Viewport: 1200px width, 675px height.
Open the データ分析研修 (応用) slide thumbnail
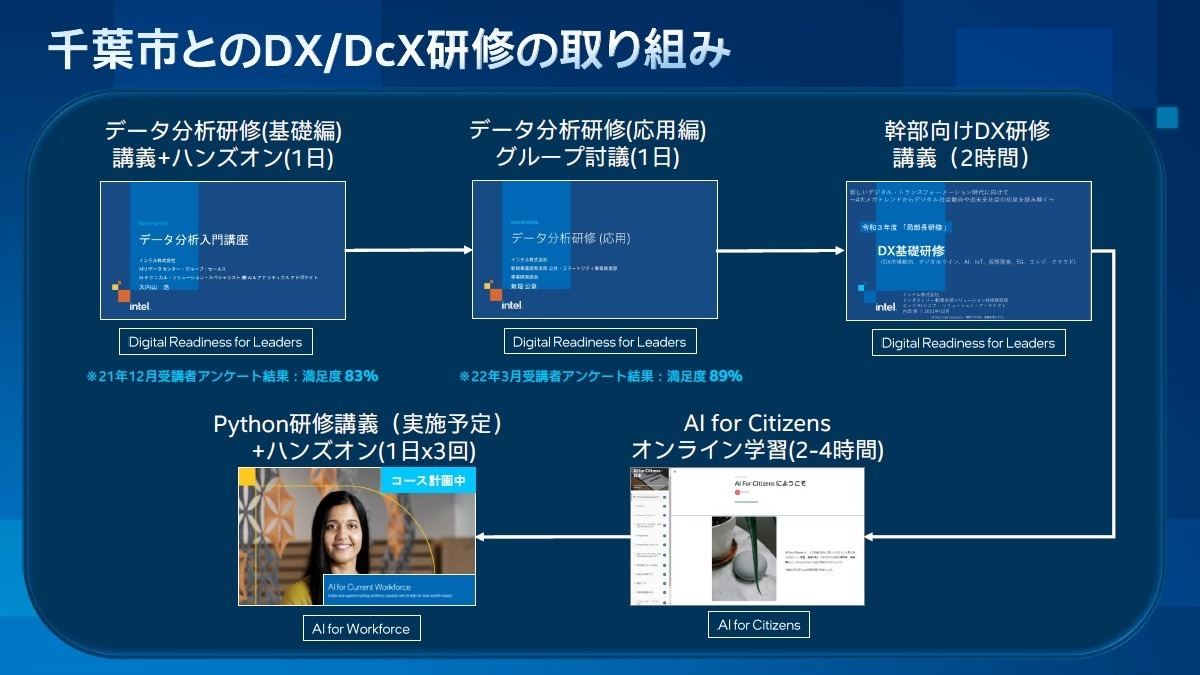595,250
